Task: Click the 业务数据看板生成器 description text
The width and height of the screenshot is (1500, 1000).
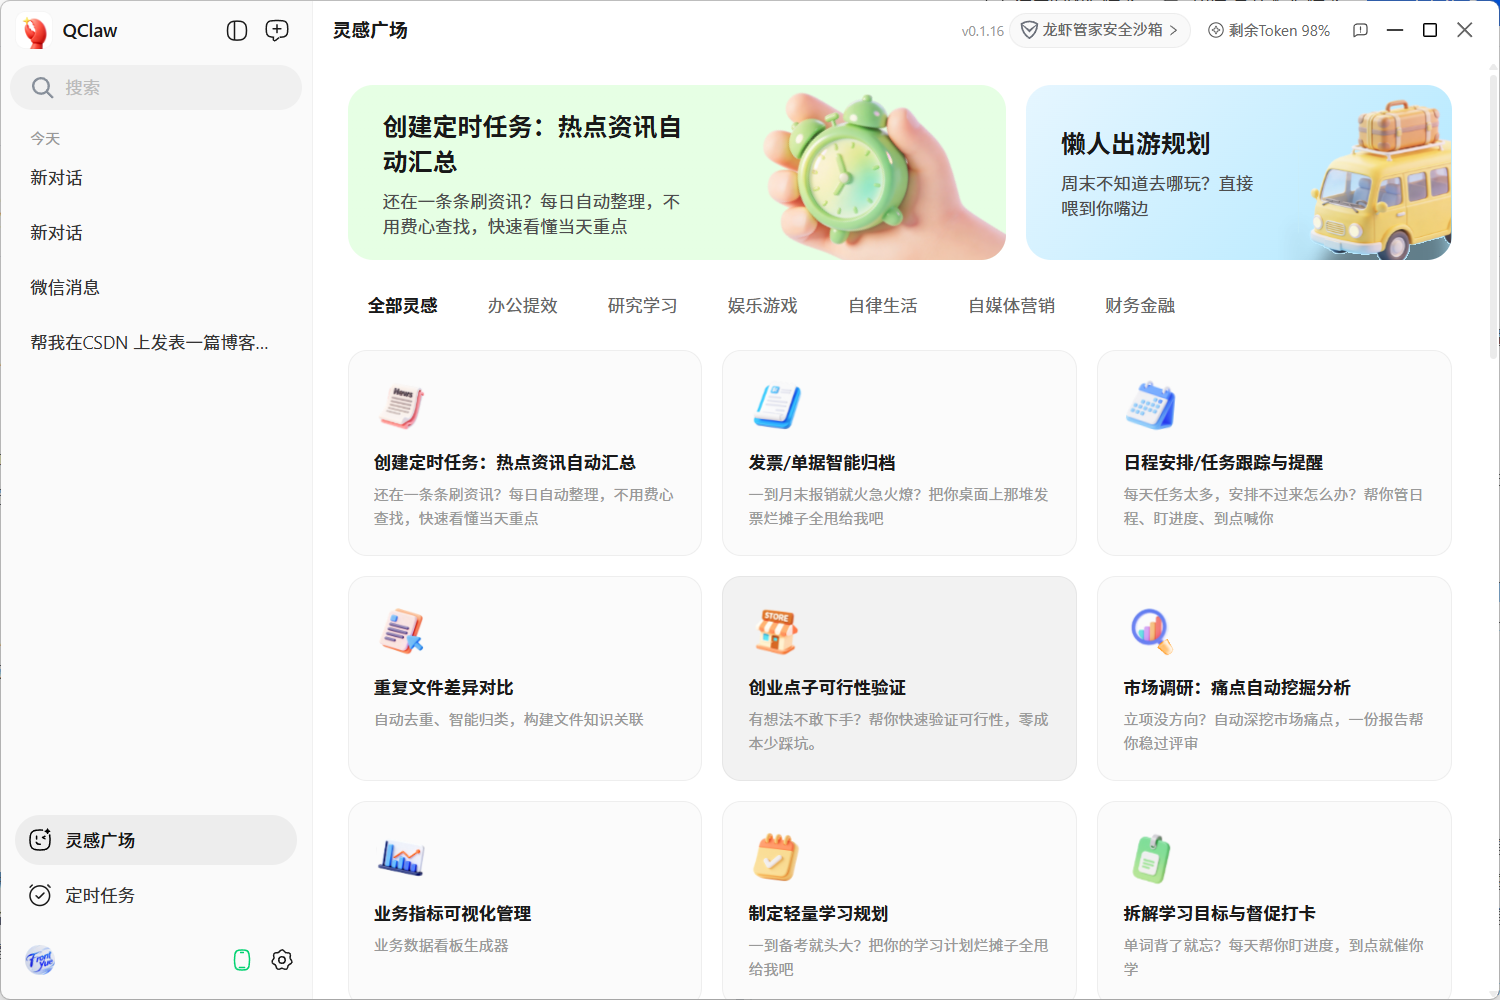Action: [x=441, y=945]
